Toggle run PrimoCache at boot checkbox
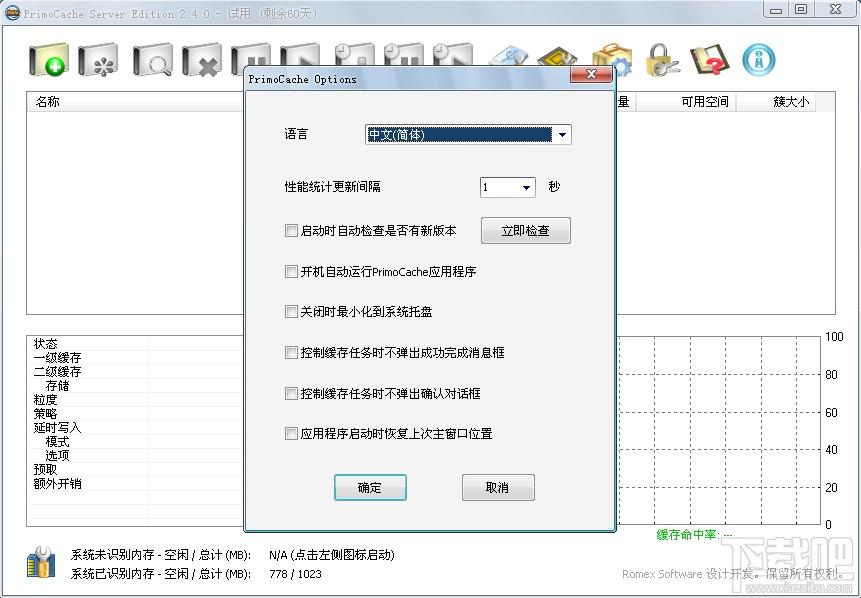Viewport: 861px width, 598px height. [x=291, y=271]
